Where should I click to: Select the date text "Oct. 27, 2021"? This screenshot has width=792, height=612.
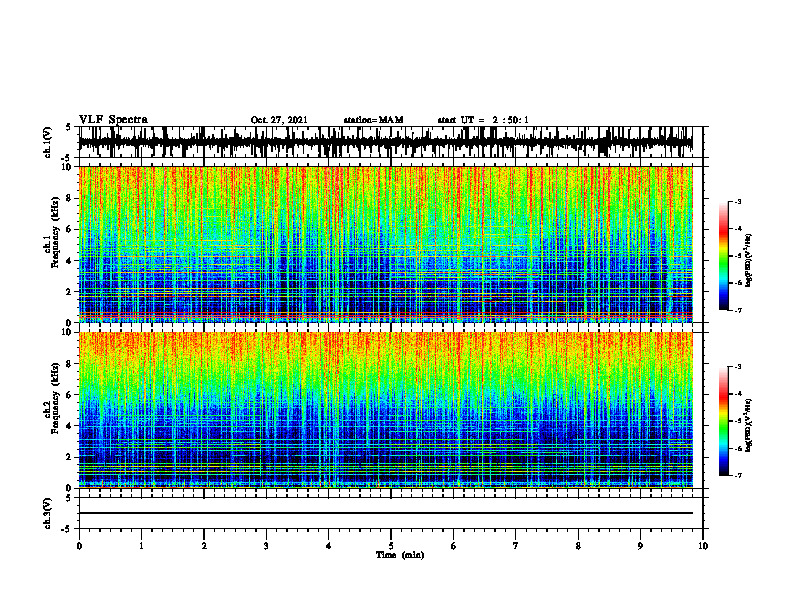[279, 120]
